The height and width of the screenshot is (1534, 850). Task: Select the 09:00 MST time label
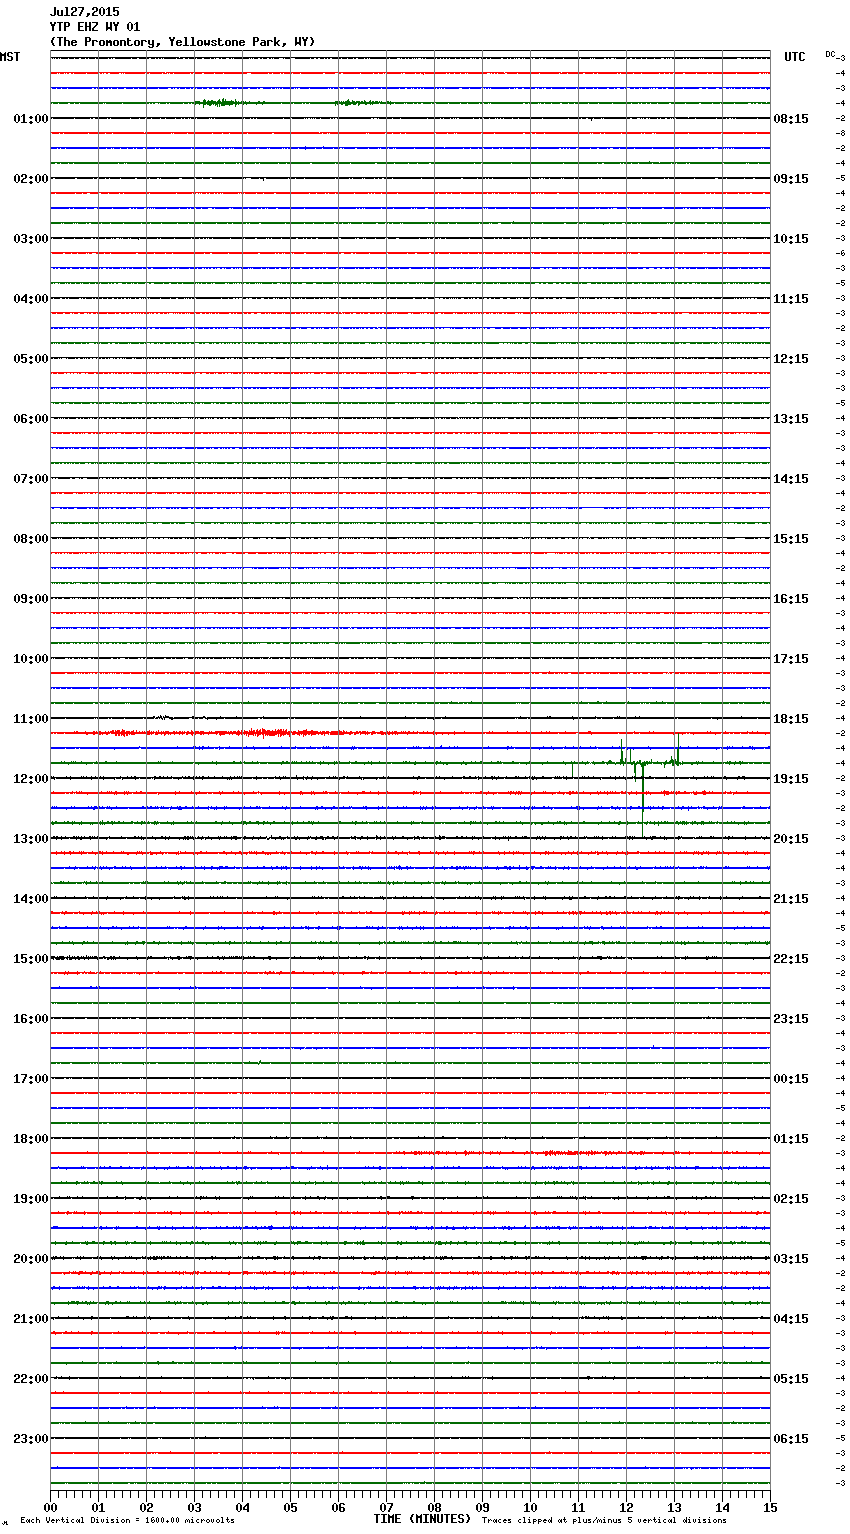click(x=31, y=599)
